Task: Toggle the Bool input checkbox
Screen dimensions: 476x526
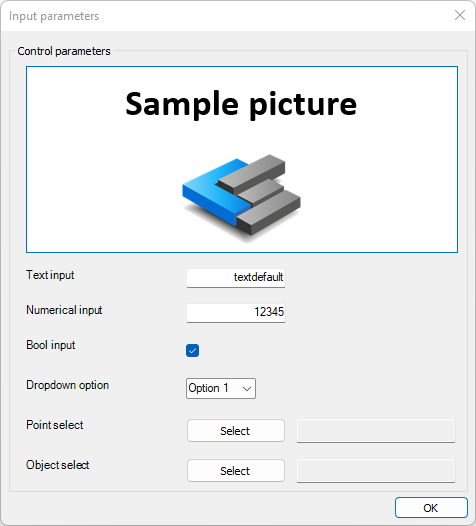Action: (192, 351)
